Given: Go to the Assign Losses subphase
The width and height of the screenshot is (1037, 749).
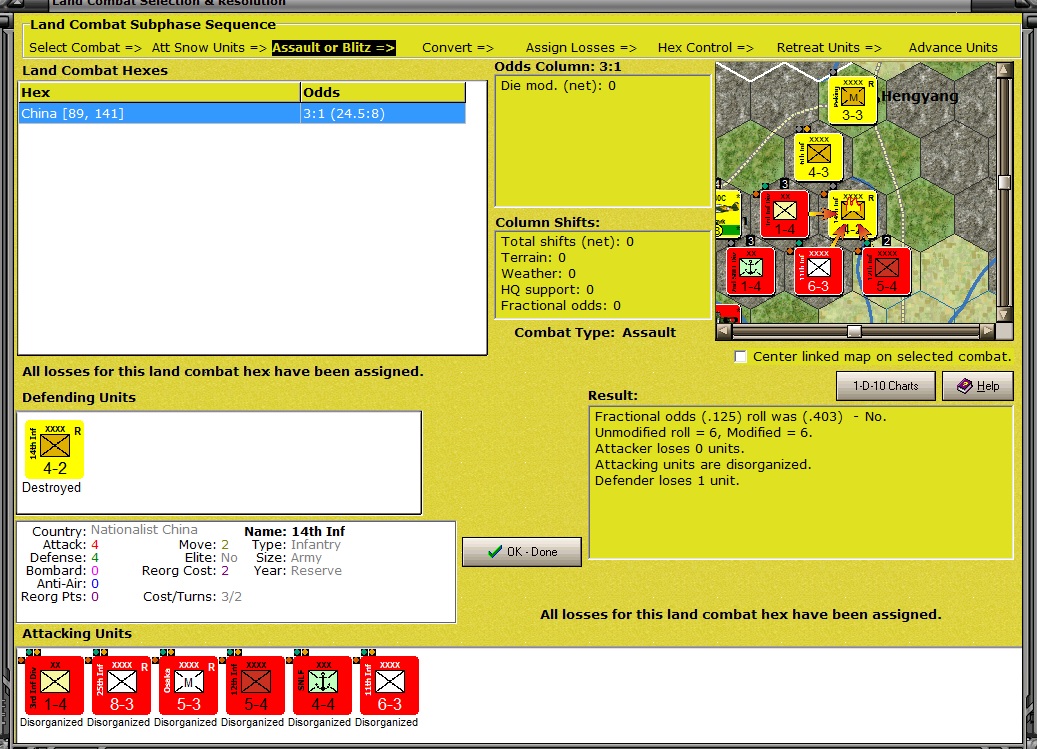Looking at the screenshot, I should click(x=581, y=48).
